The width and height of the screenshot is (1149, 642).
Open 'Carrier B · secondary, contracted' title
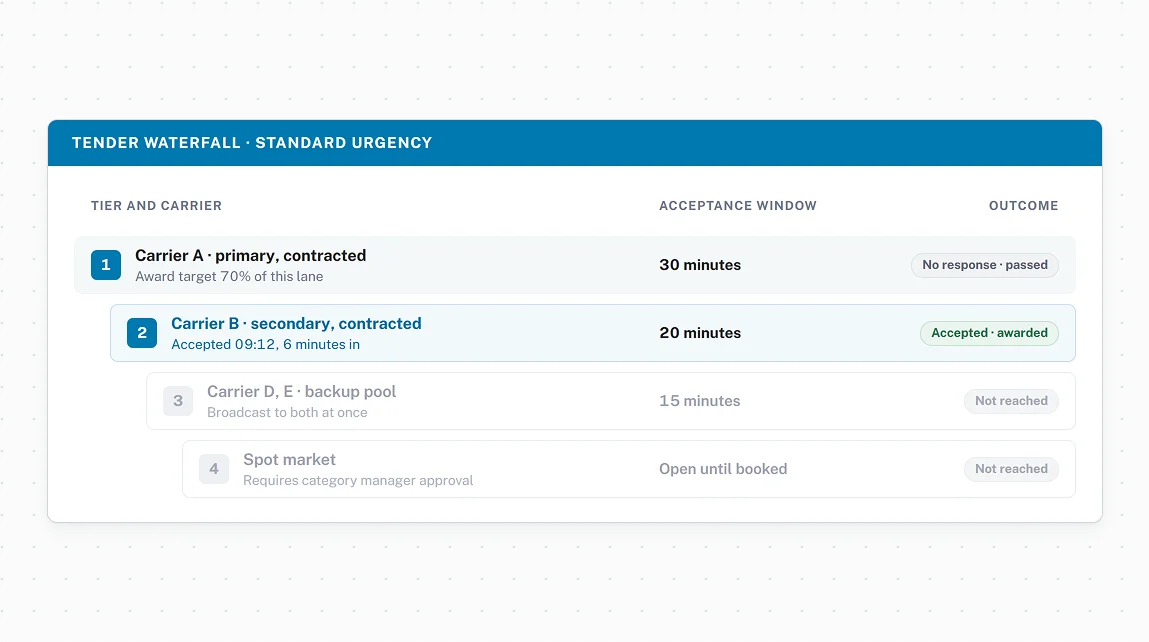coord(296,324)
